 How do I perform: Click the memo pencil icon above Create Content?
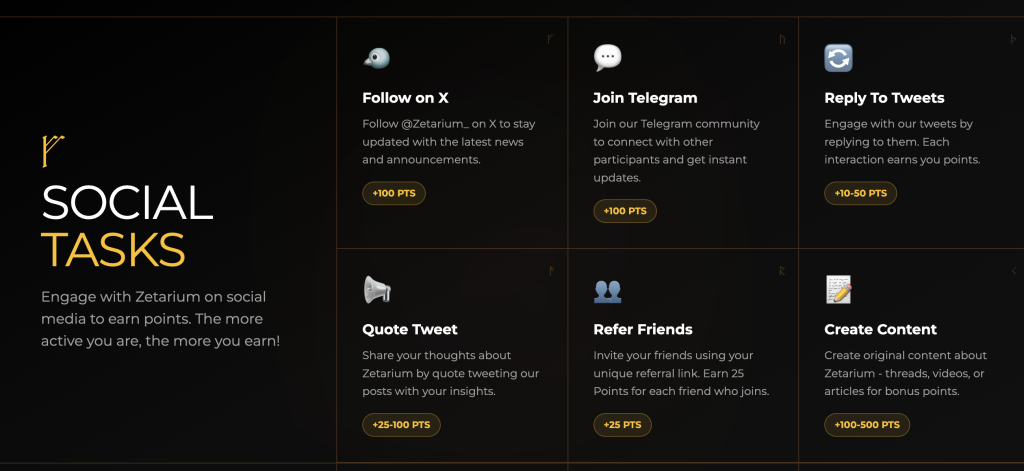click(838, 290)
